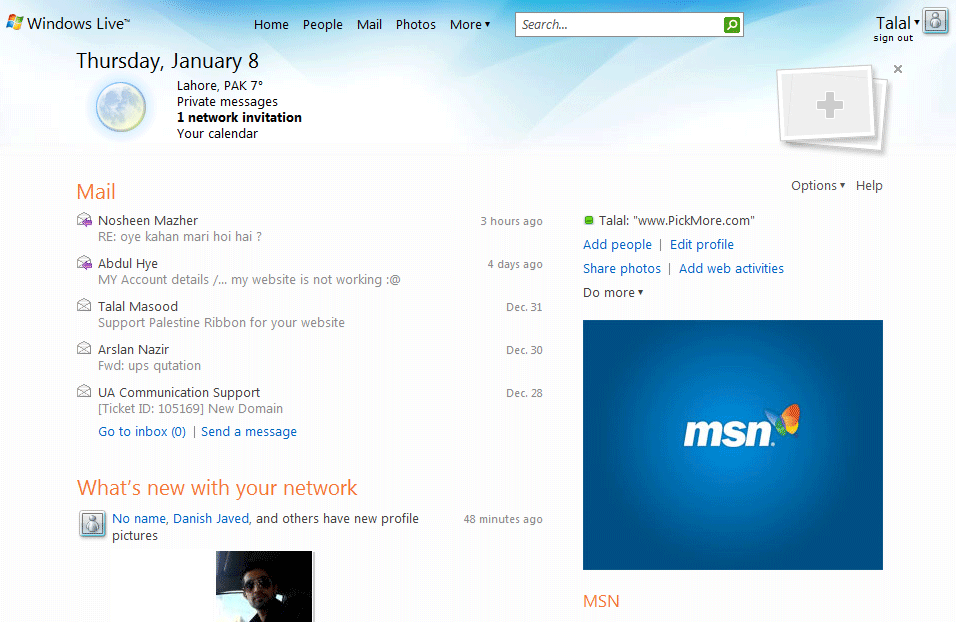Expand the Do more menu

click(x=613, y=293)
